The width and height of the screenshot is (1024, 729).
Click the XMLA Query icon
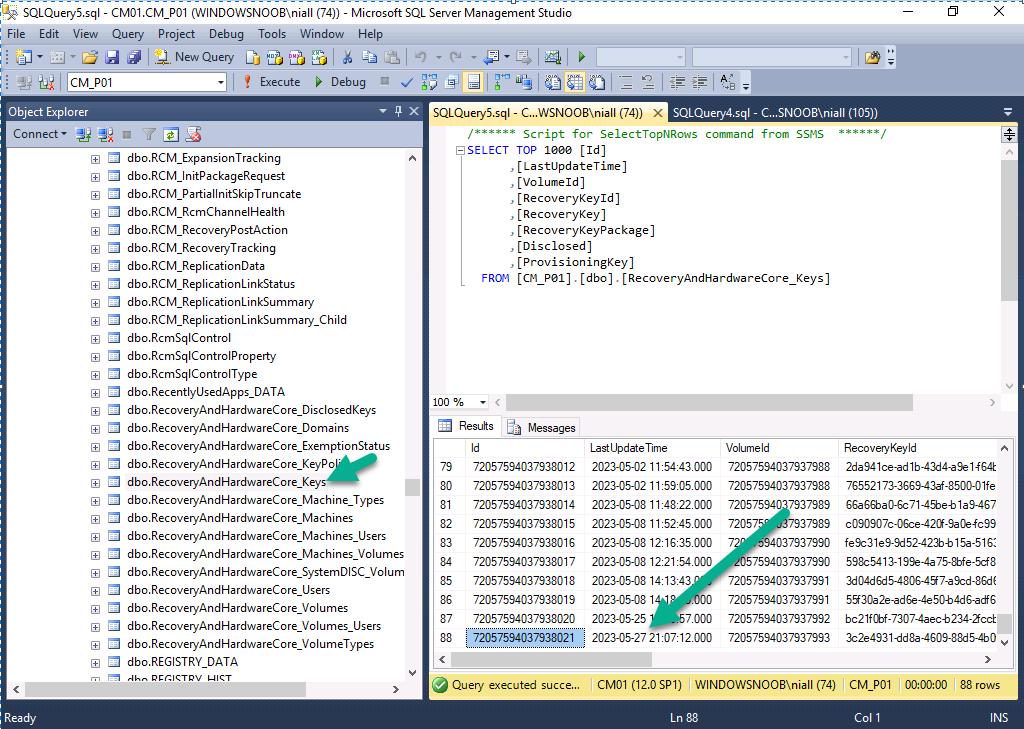(319, 57)
